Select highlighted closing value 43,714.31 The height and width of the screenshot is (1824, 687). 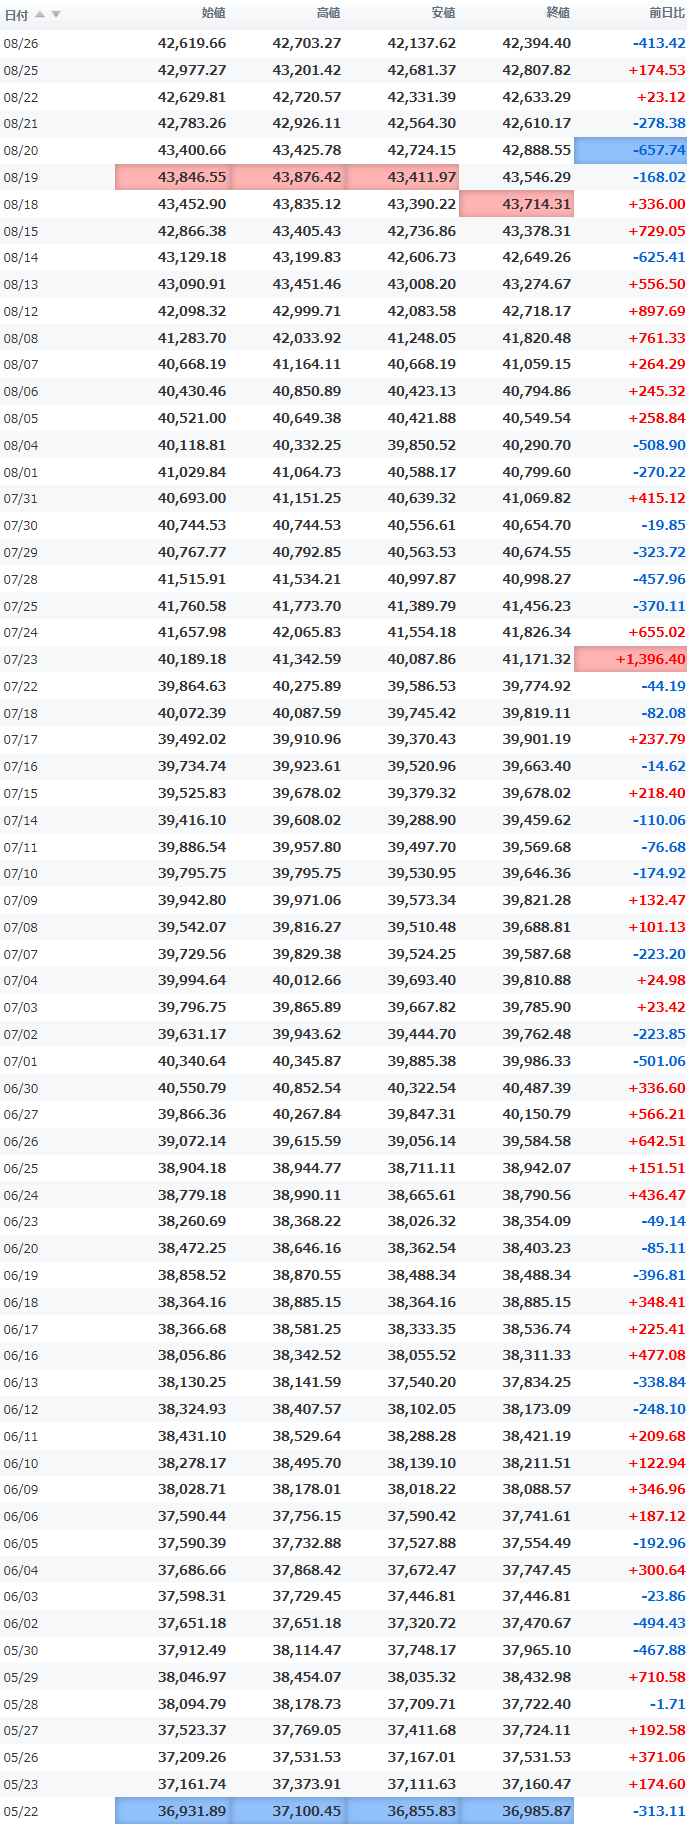tap(517, 204)
